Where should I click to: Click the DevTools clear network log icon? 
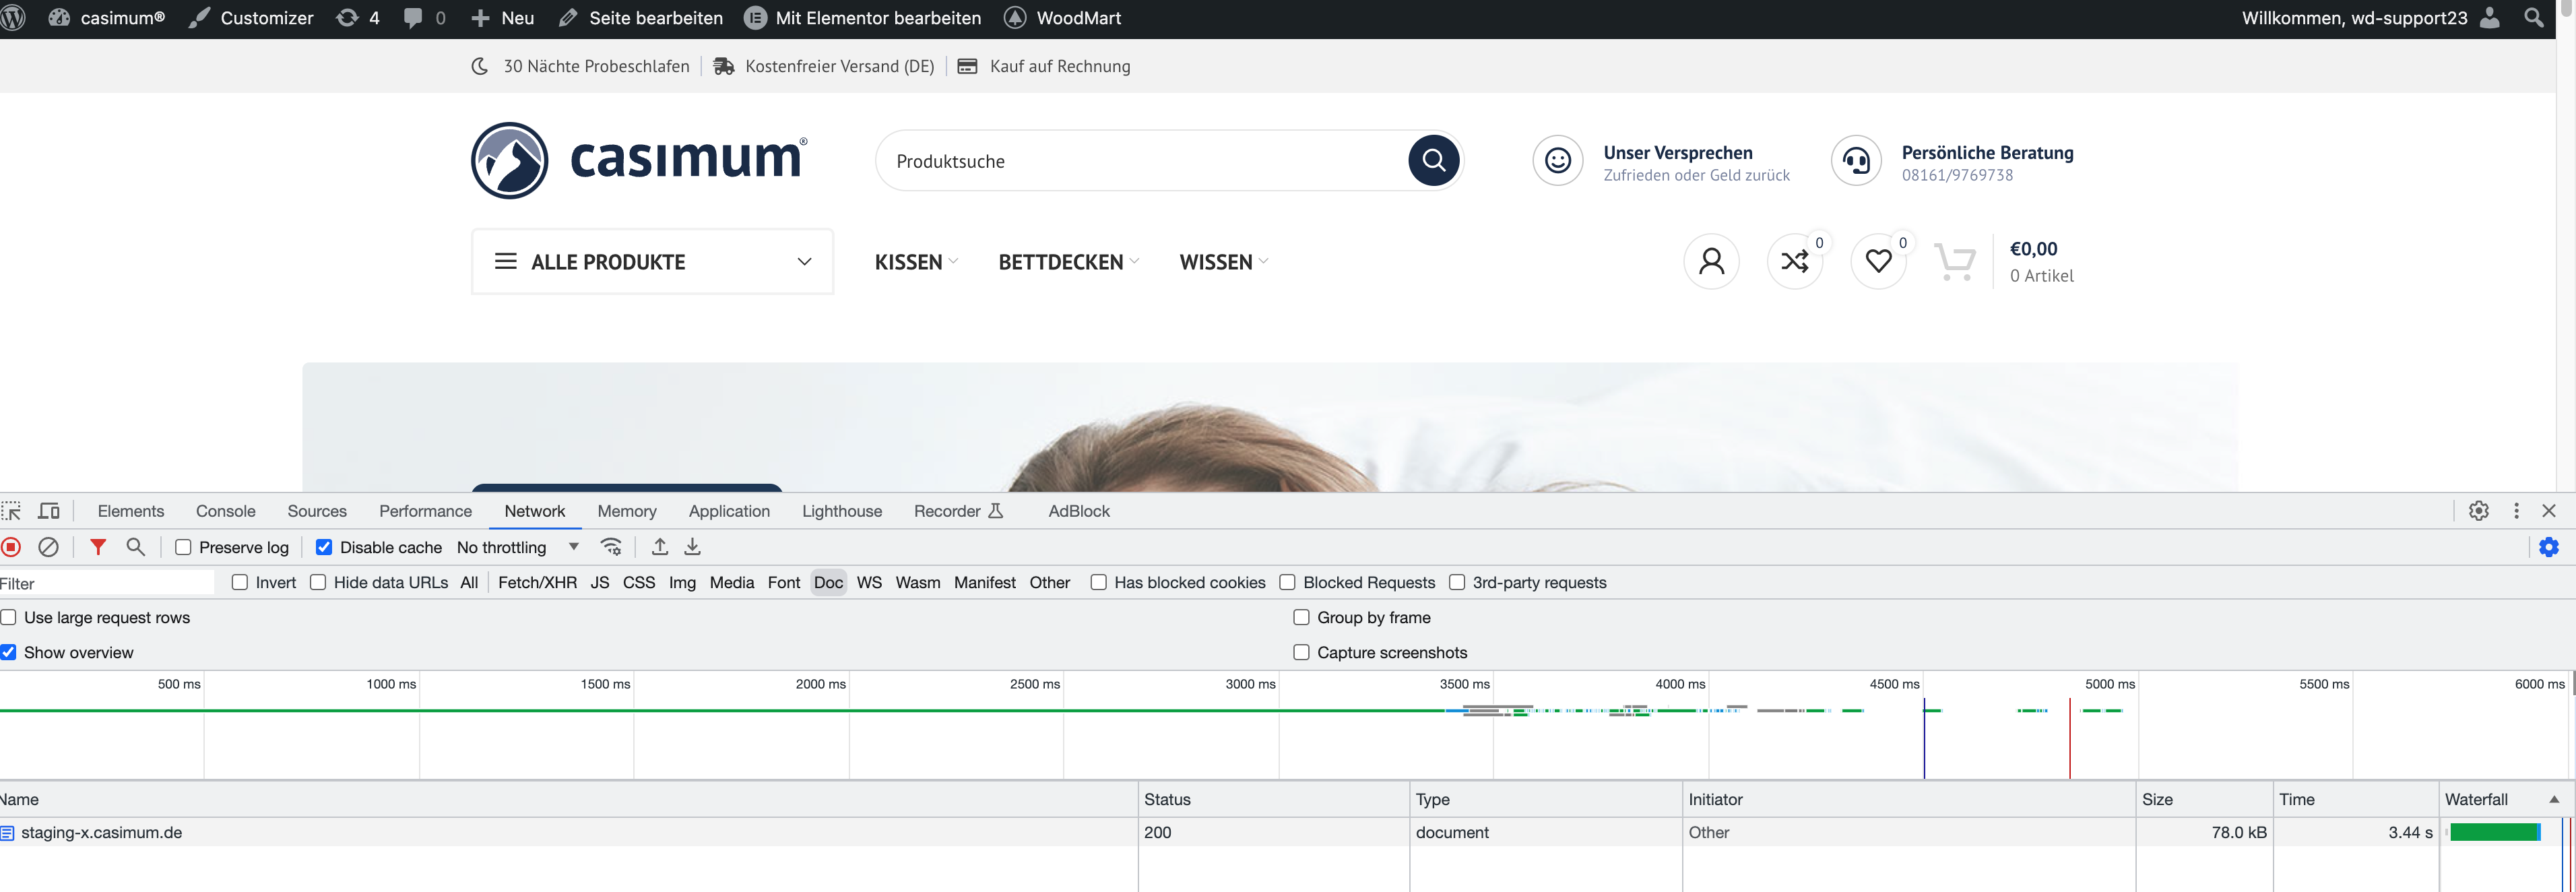48,547
